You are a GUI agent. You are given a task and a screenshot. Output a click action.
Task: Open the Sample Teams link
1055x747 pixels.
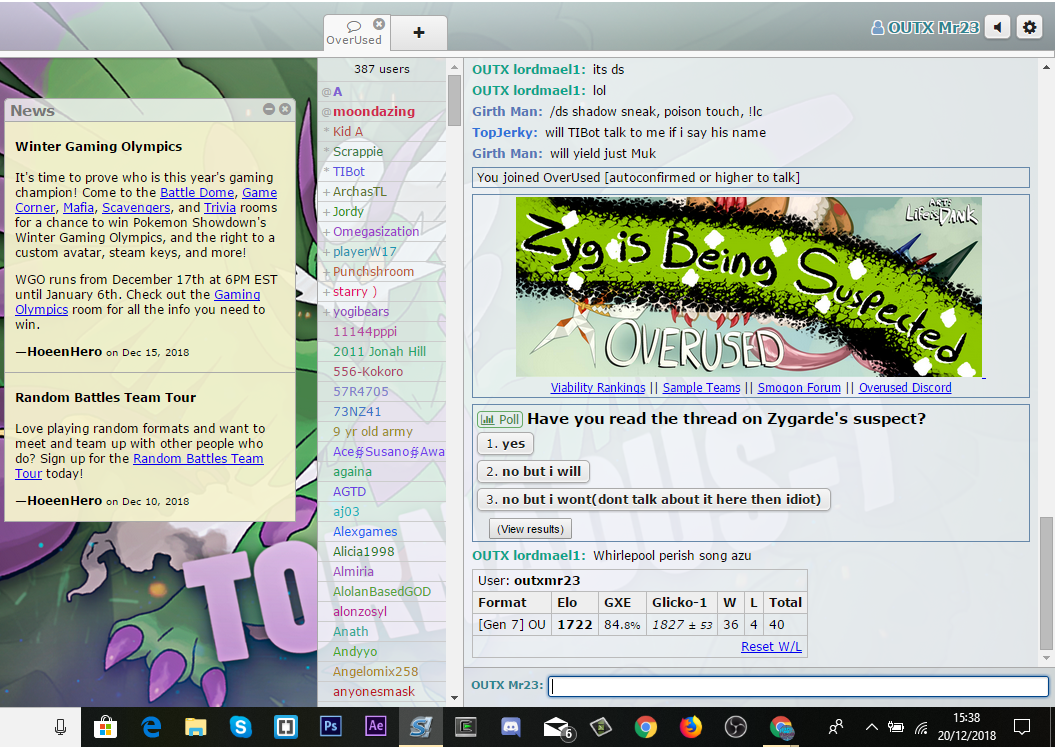click(x=701, y=388)
